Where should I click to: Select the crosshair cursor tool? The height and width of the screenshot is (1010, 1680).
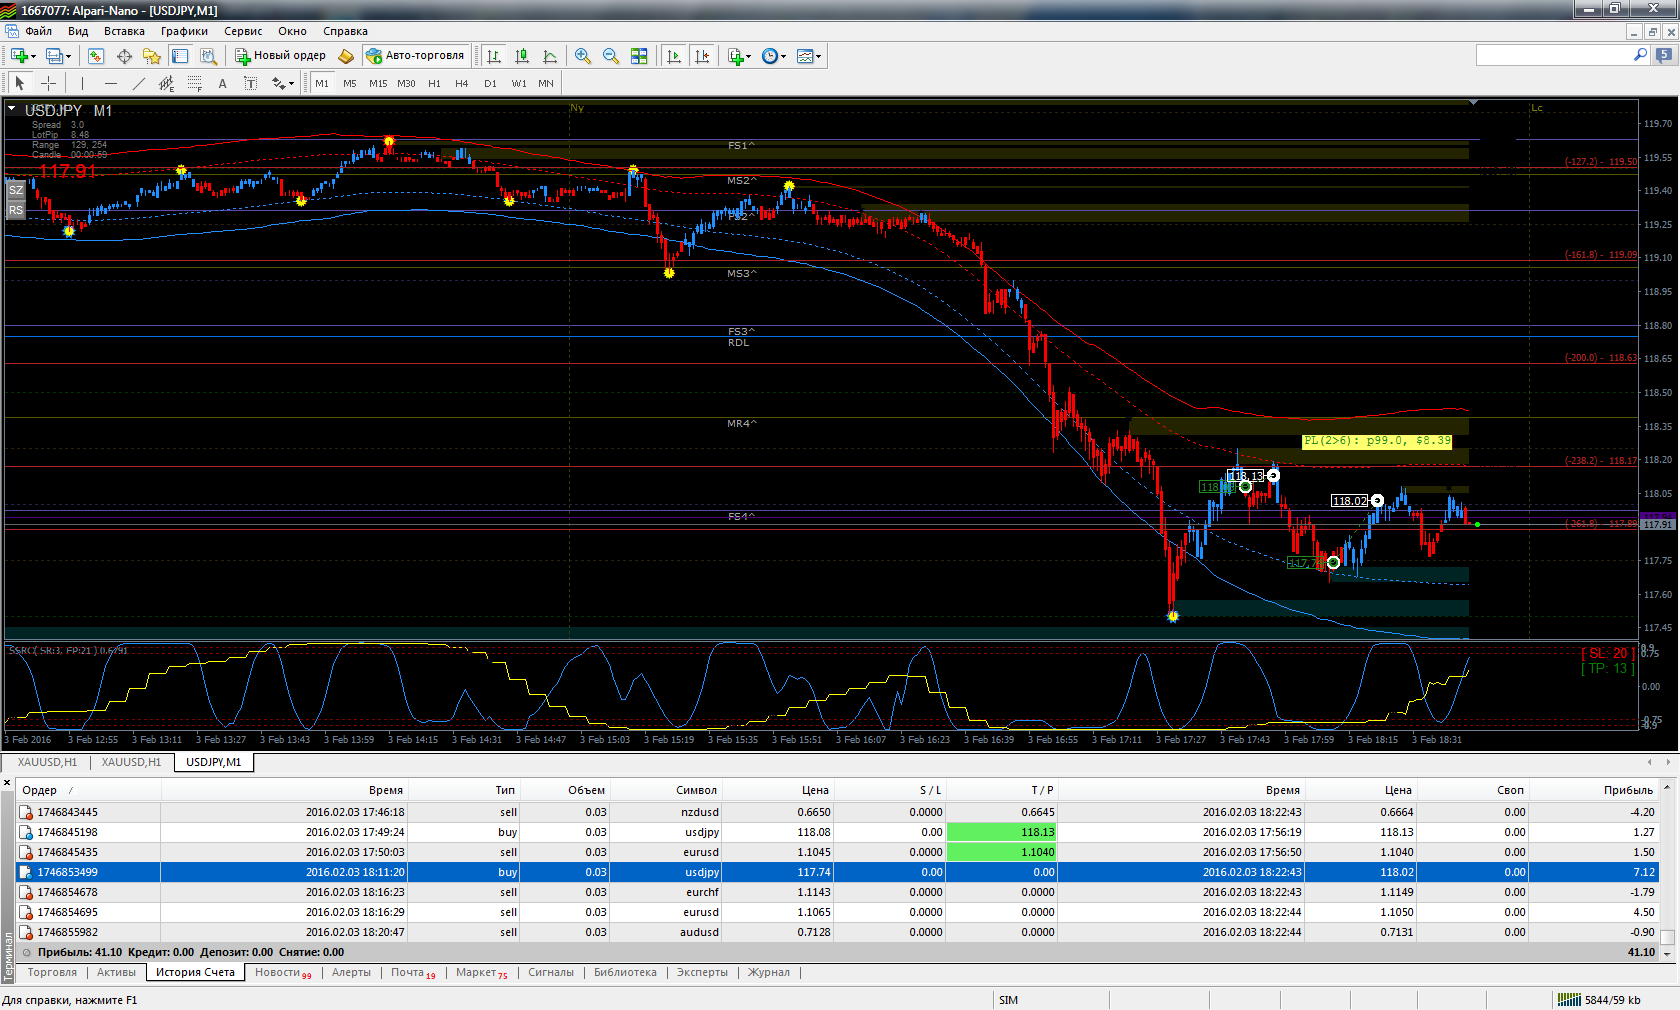48,83
